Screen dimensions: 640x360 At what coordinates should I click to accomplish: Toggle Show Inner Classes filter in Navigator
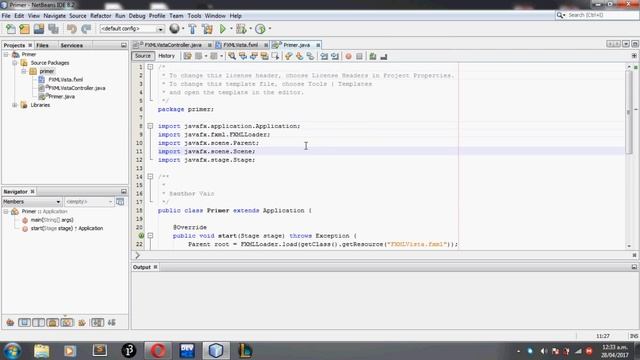tap(67, 323)
